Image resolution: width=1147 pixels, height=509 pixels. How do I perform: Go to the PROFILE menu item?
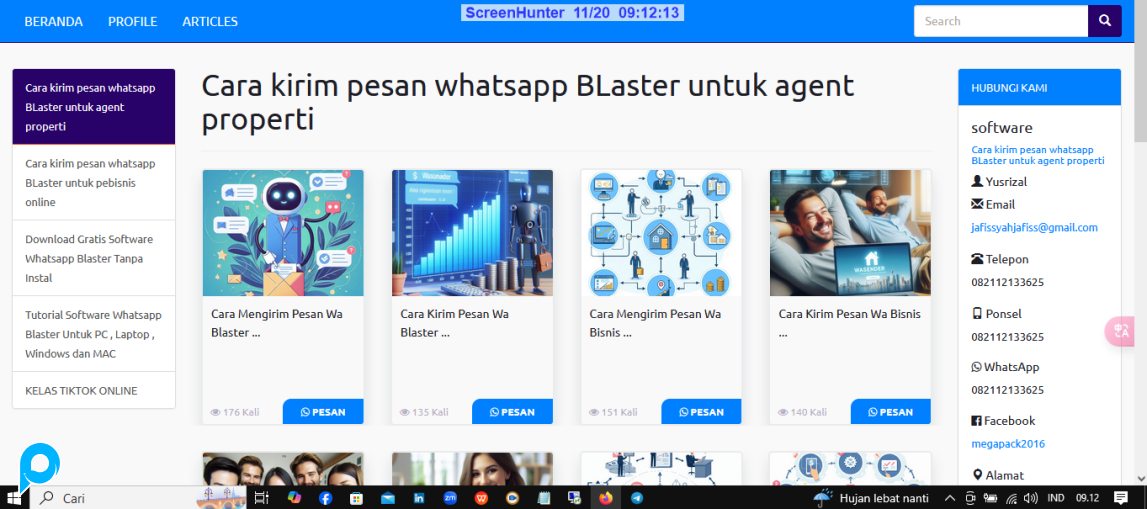click(132, 21)
